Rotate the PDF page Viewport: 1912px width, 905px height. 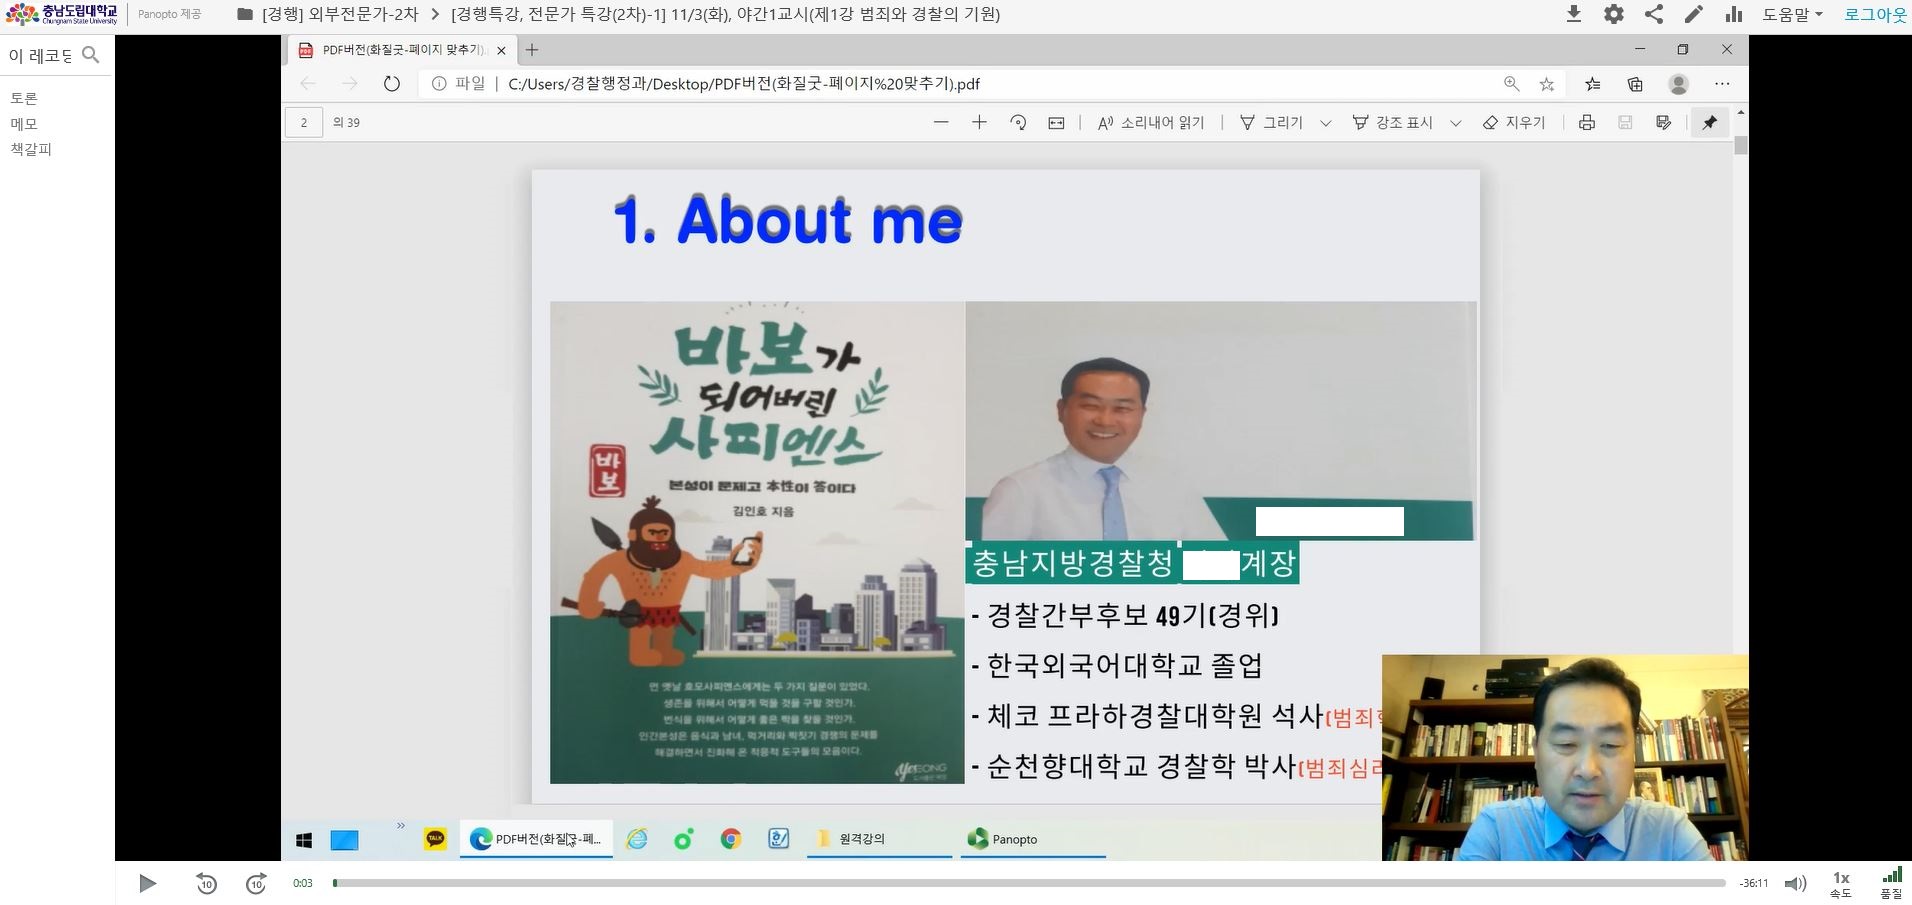pos(1018,122)
